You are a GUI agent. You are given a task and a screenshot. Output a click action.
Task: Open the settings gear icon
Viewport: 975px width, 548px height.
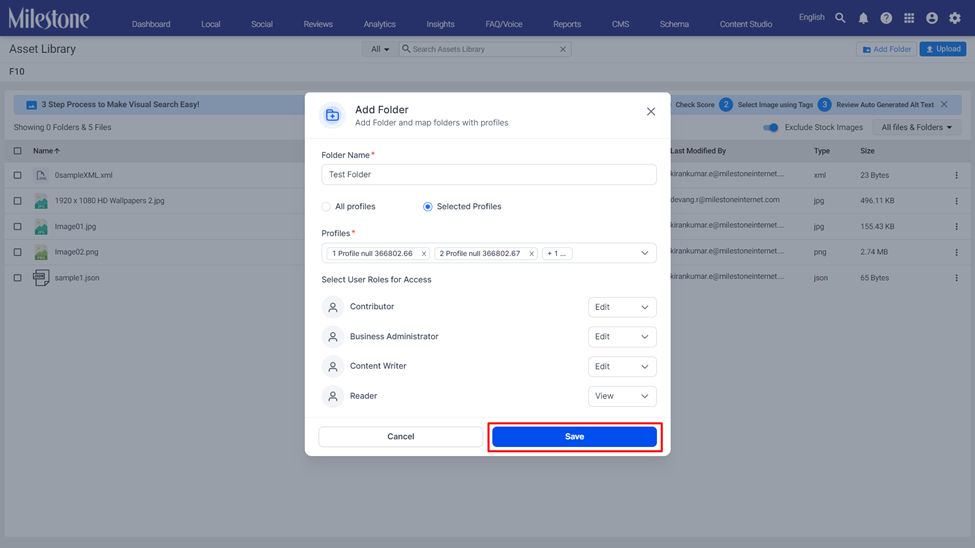pos(955,18)
